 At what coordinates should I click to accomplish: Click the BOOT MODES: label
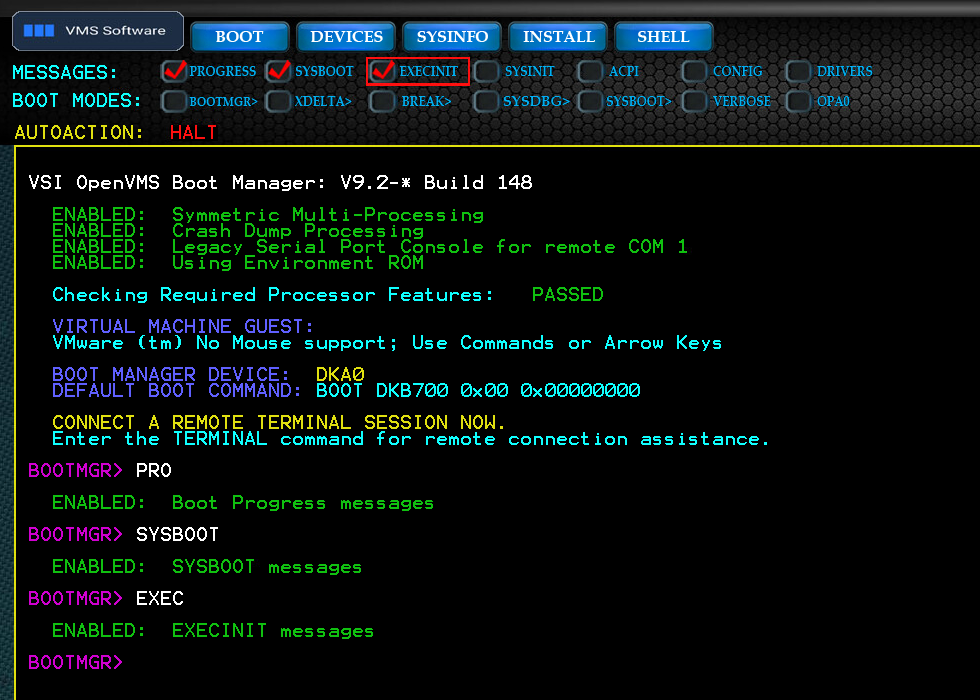[77, 101]
